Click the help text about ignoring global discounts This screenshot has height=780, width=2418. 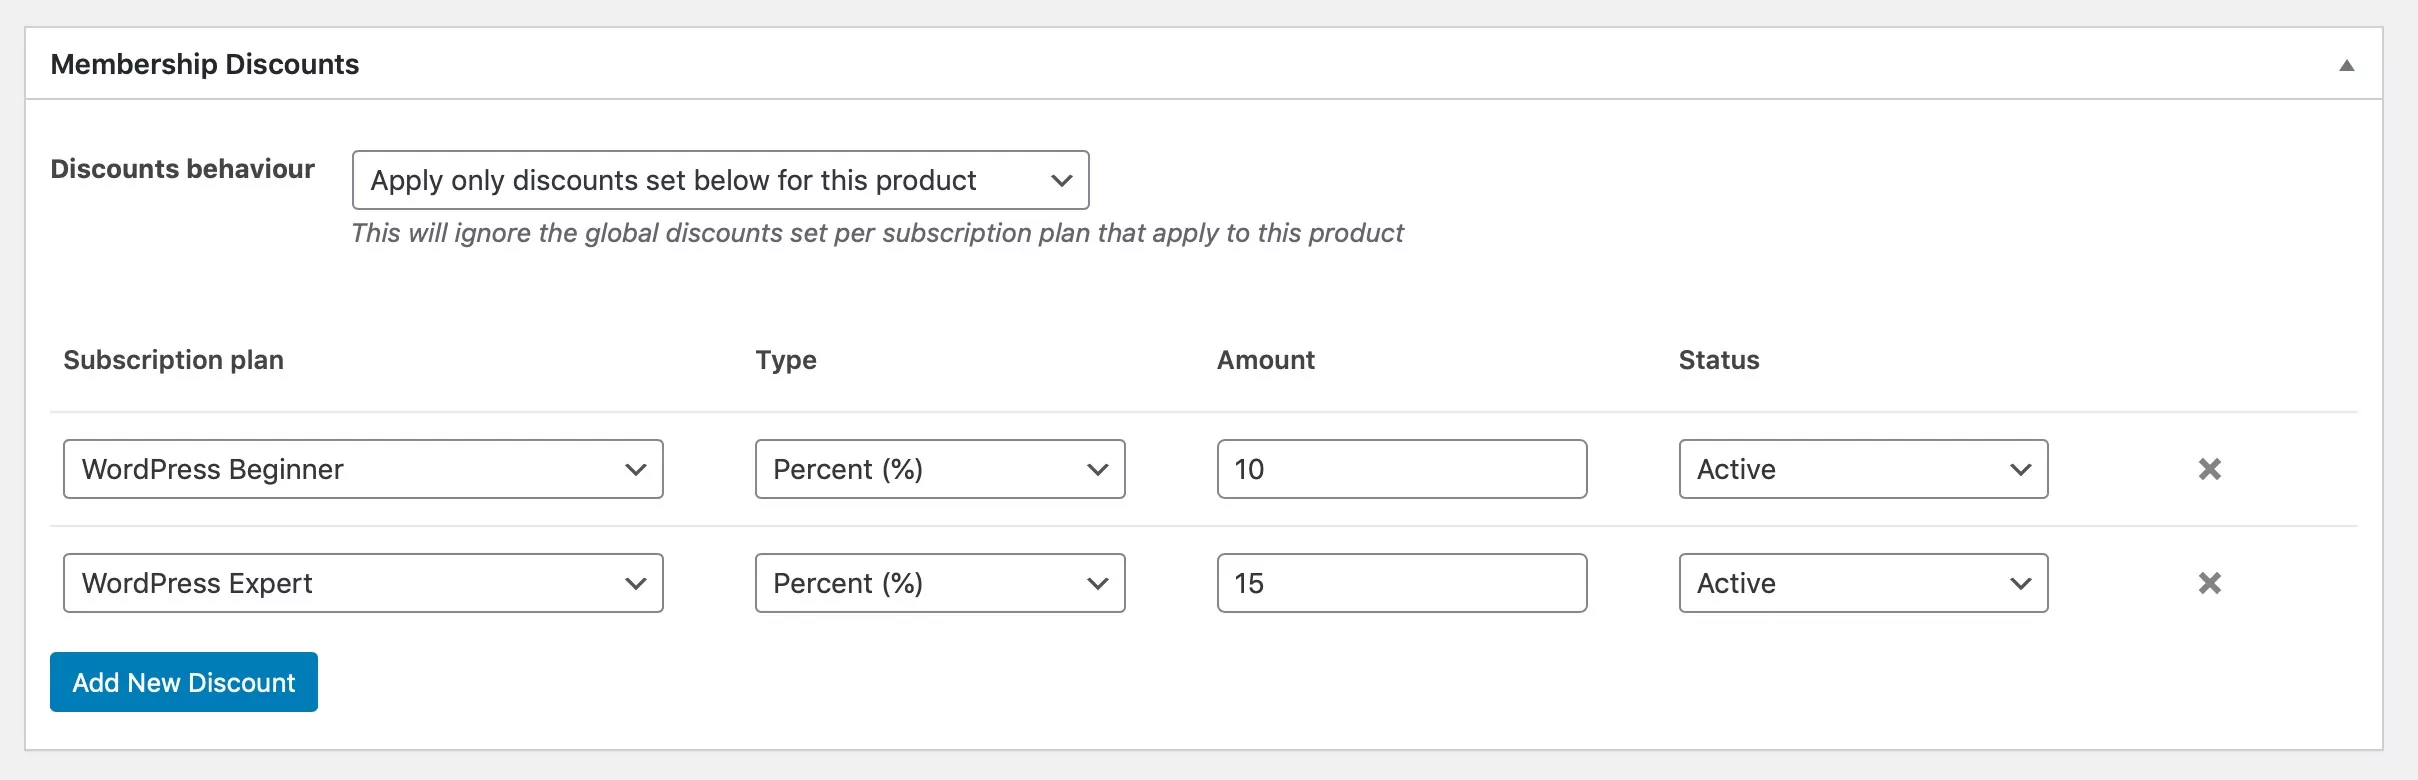(x=877, y=233)
